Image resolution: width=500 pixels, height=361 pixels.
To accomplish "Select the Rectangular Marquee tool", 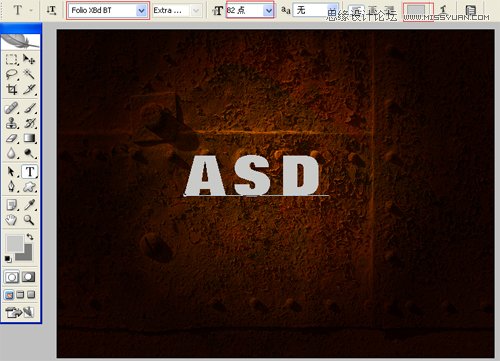I will pos(12,59).
